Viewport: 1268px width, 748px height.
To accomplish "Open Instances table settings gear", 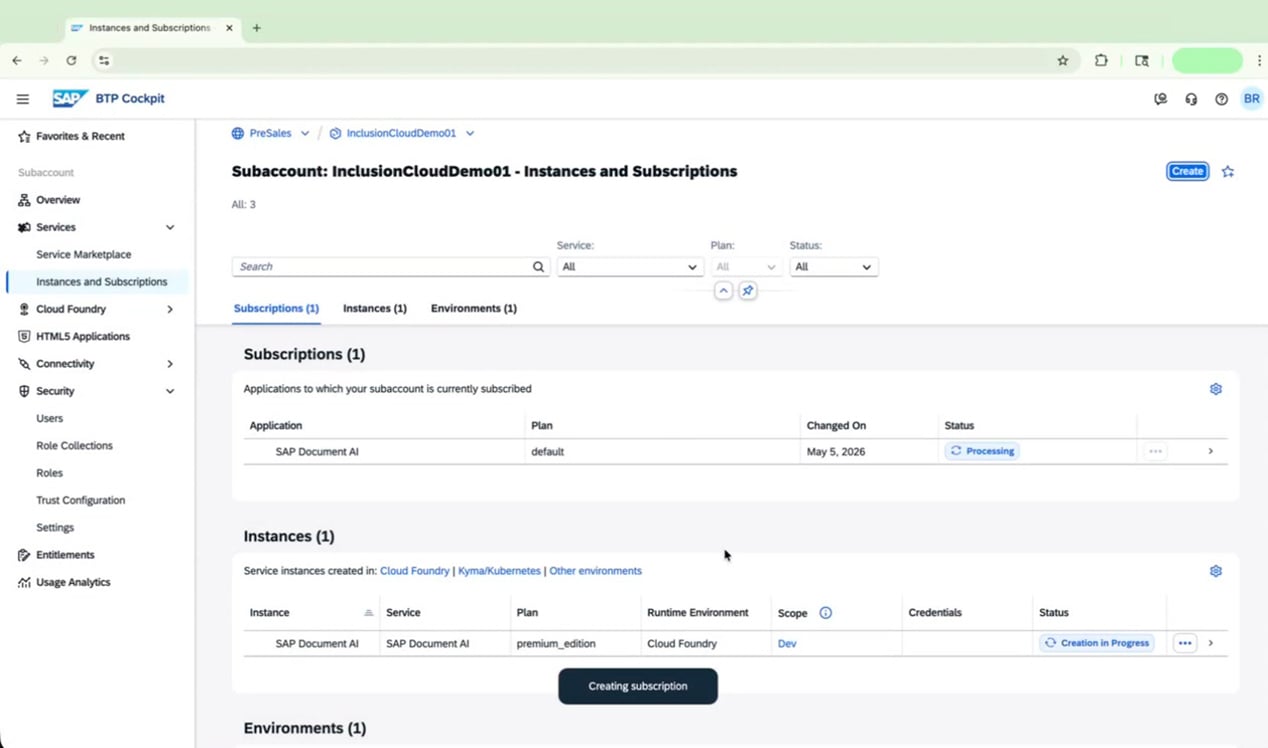I will [1216, 571].
